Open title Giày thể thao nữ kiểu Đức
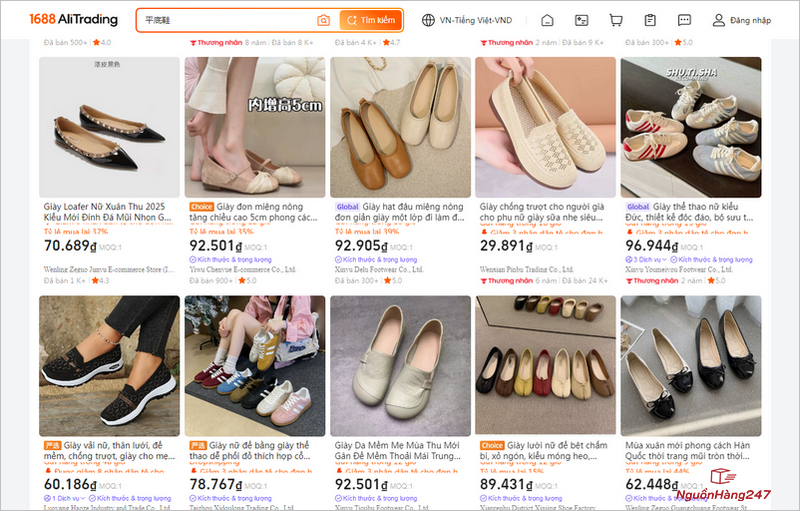 (689, 212)
